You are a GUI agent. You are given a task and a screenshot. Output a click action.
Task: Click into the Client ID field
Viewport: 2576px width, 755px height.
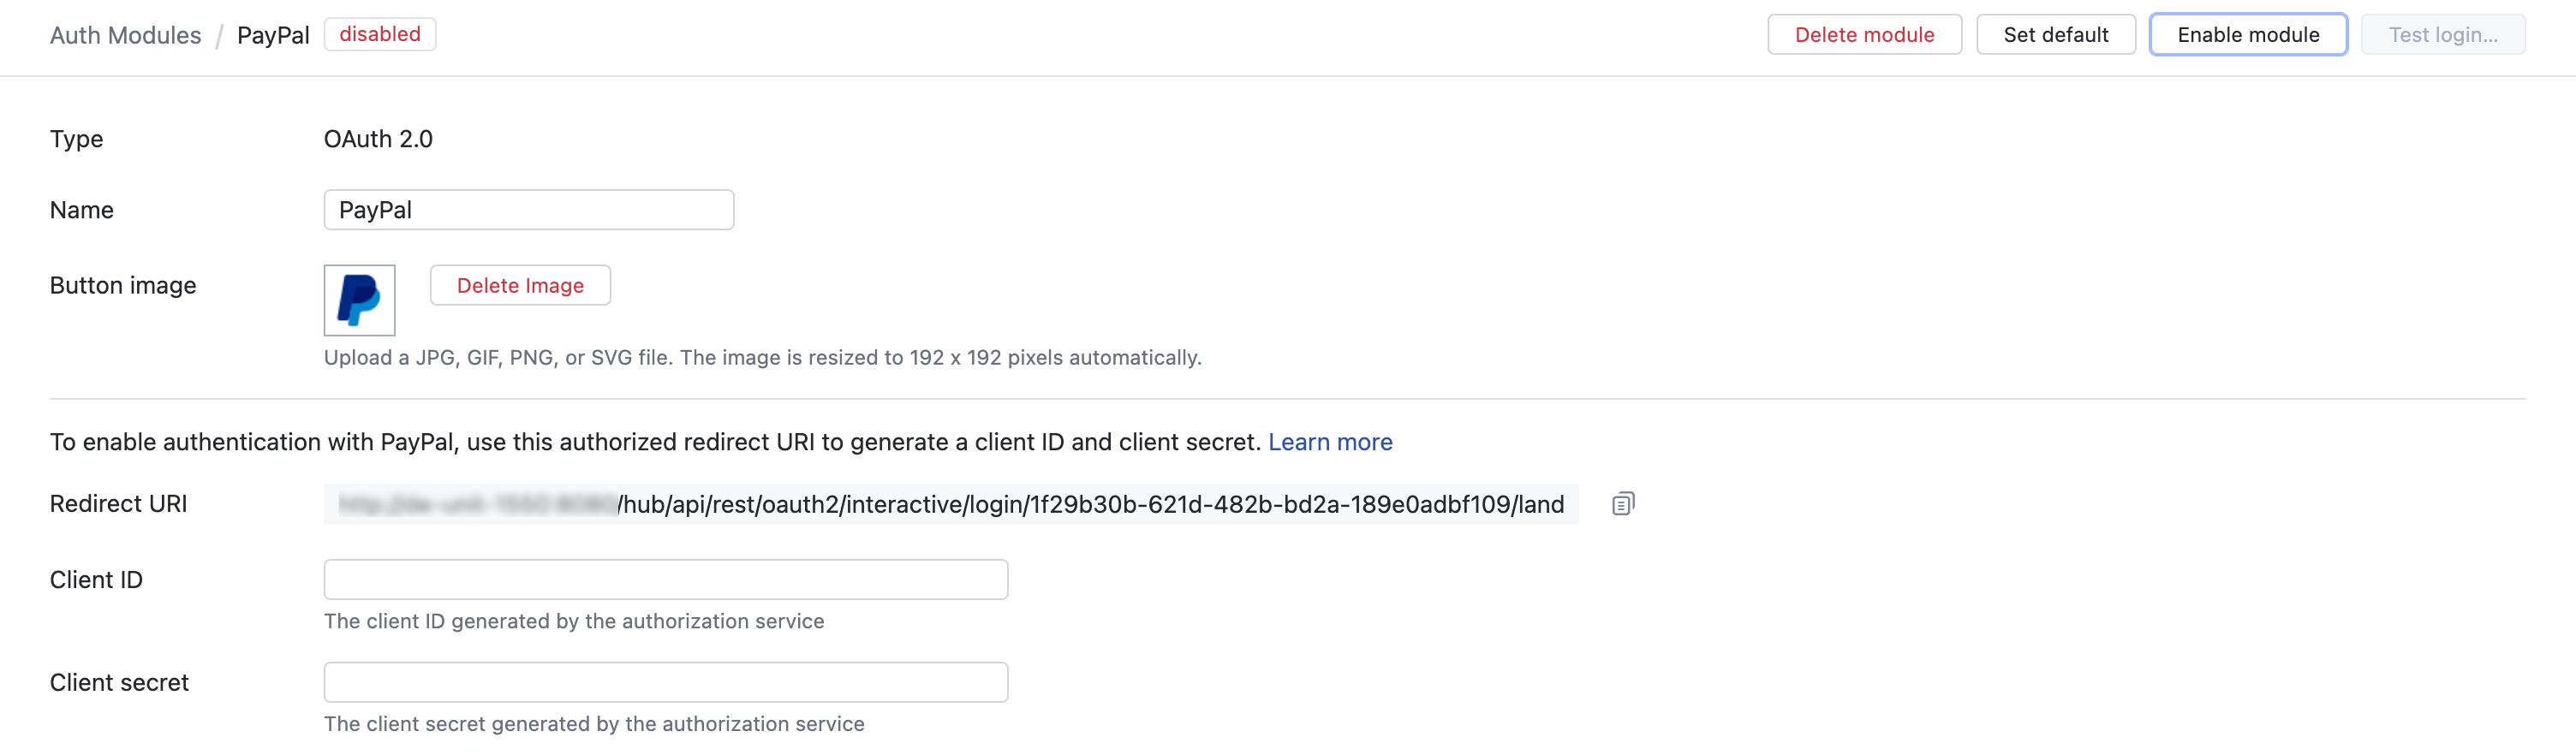pos(665,580)
